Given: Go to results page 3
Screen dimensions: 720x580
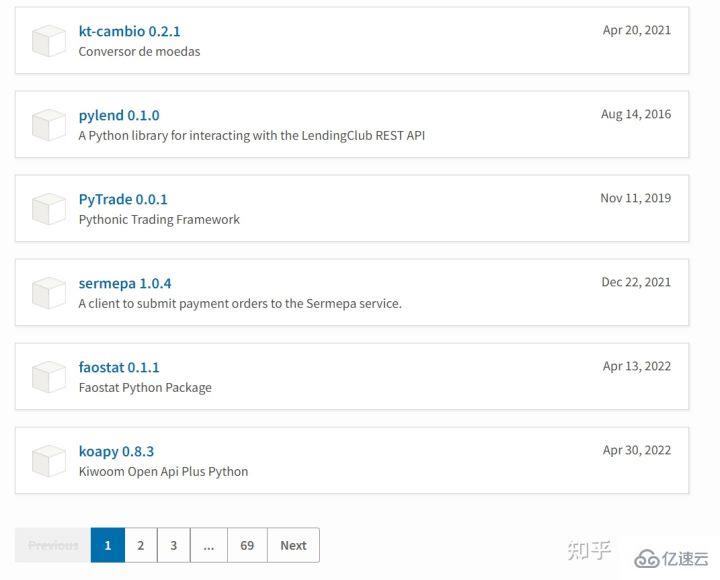Looking at the screenshot, I should 174,545.
